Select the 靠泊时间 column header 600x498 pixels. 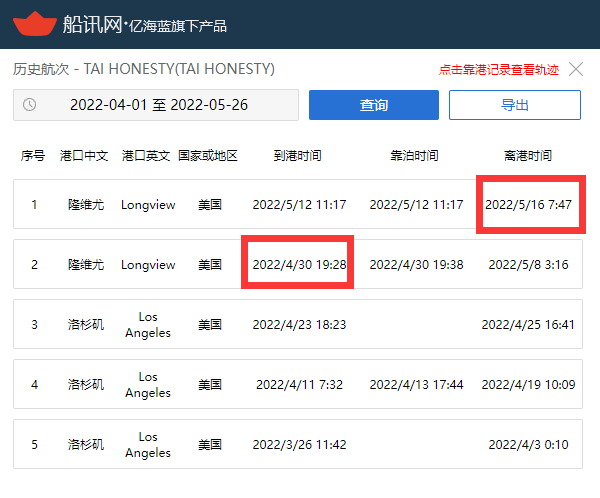click(x=414, y=156)
